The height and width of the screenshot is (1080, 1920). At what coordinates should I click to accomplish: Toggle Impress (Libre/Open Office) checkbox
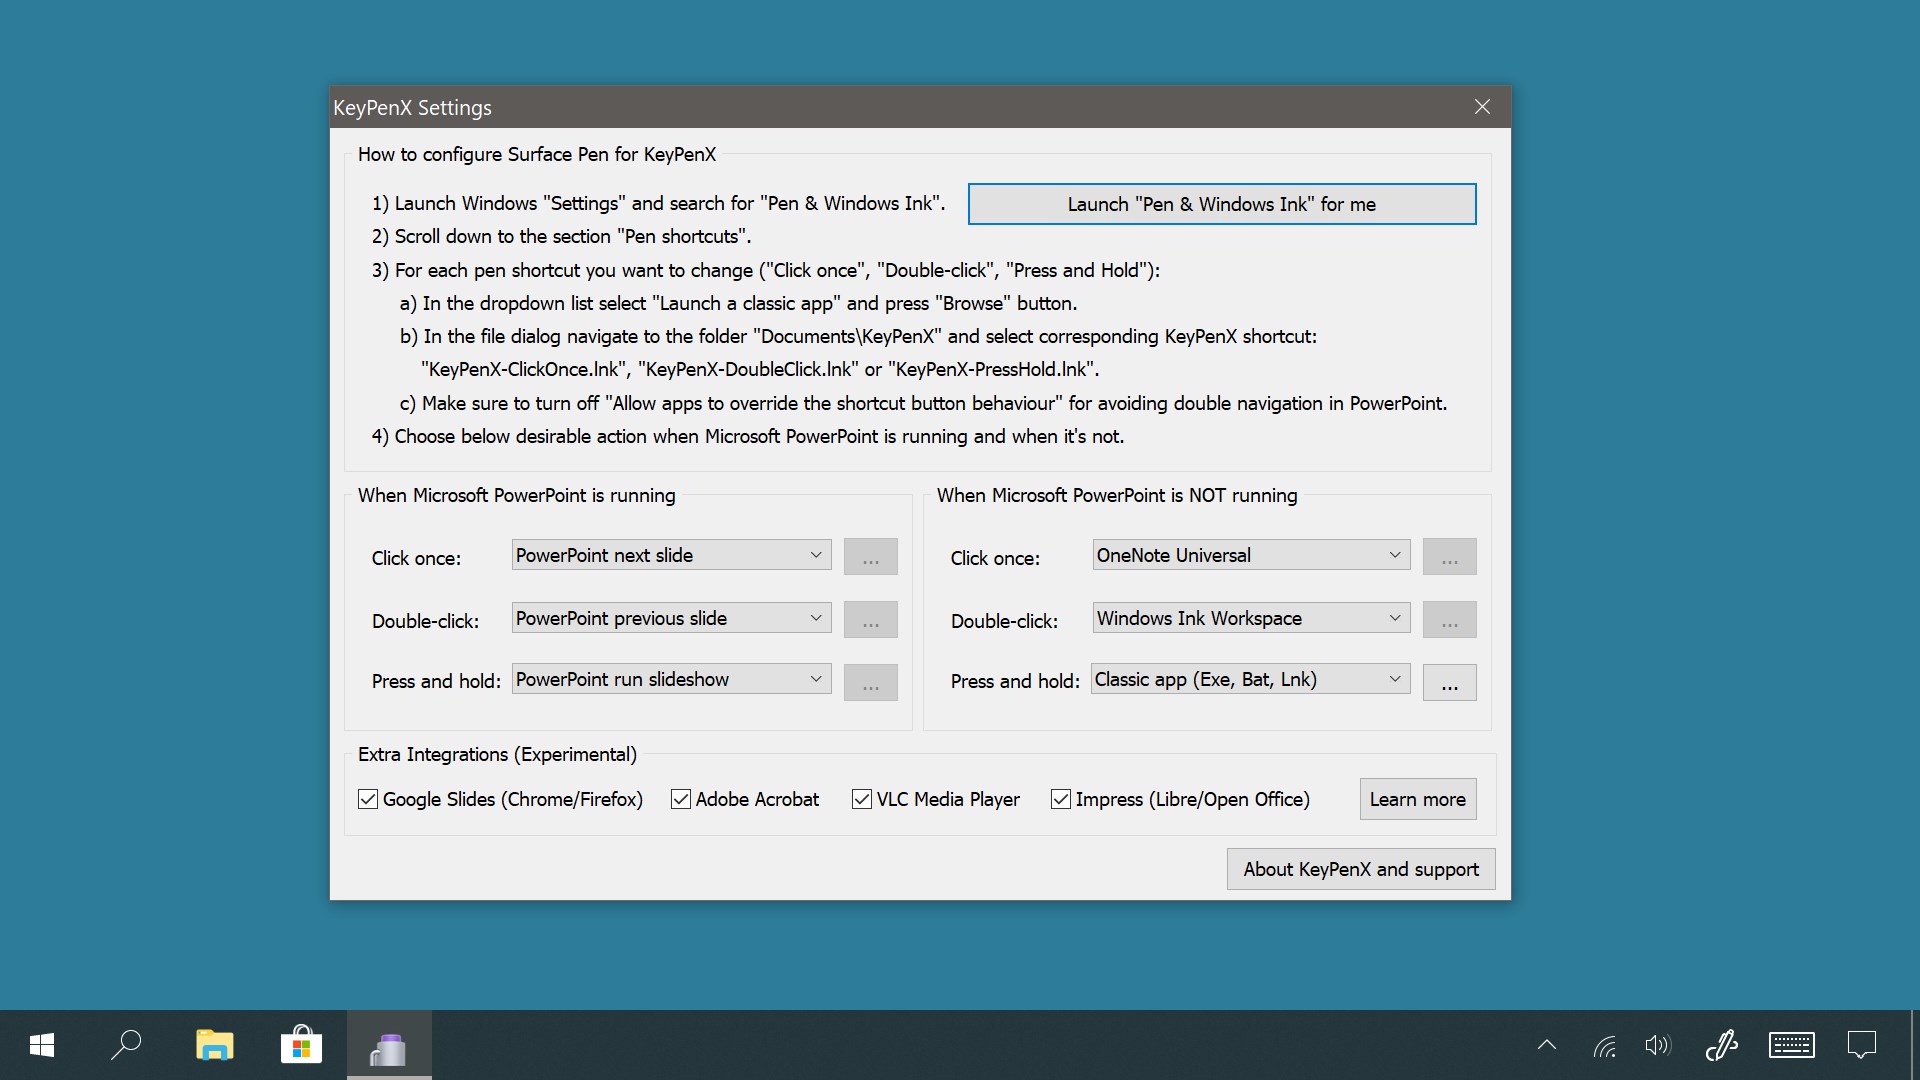1061,799
